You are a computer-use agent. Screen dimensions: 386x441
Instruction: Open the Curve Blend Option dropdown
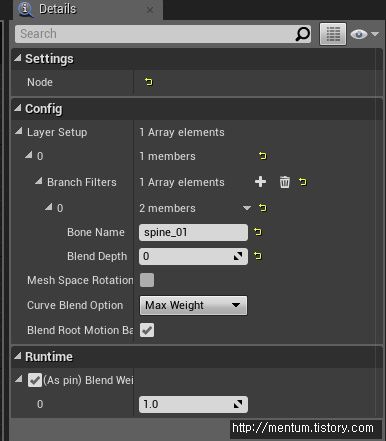click(x=193, y=305)
